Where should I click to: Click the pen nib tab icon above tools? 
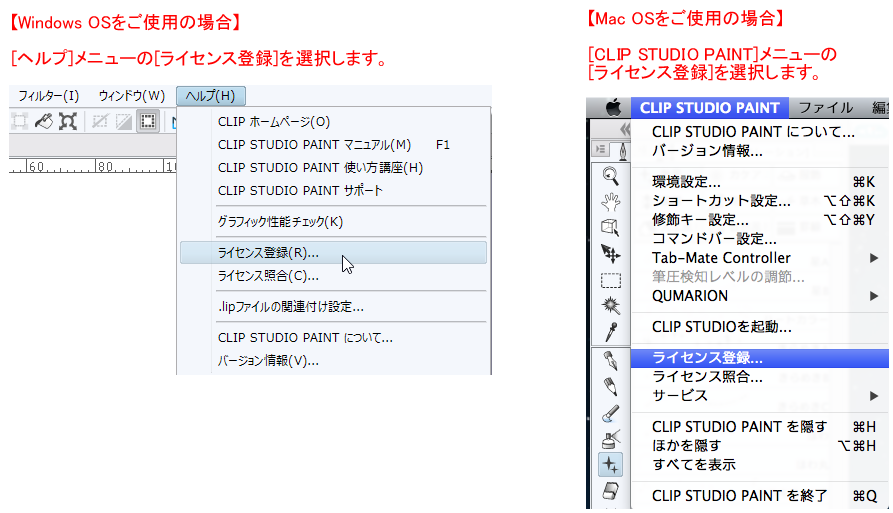coord(623,151)
